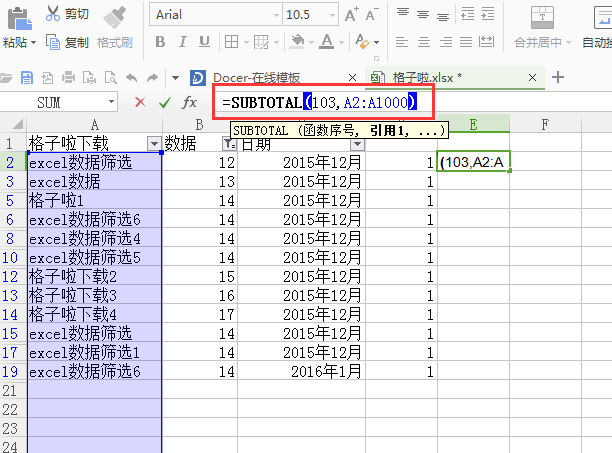Align text to top
Screen dimensions: 612x453
(x=403, y=13)
